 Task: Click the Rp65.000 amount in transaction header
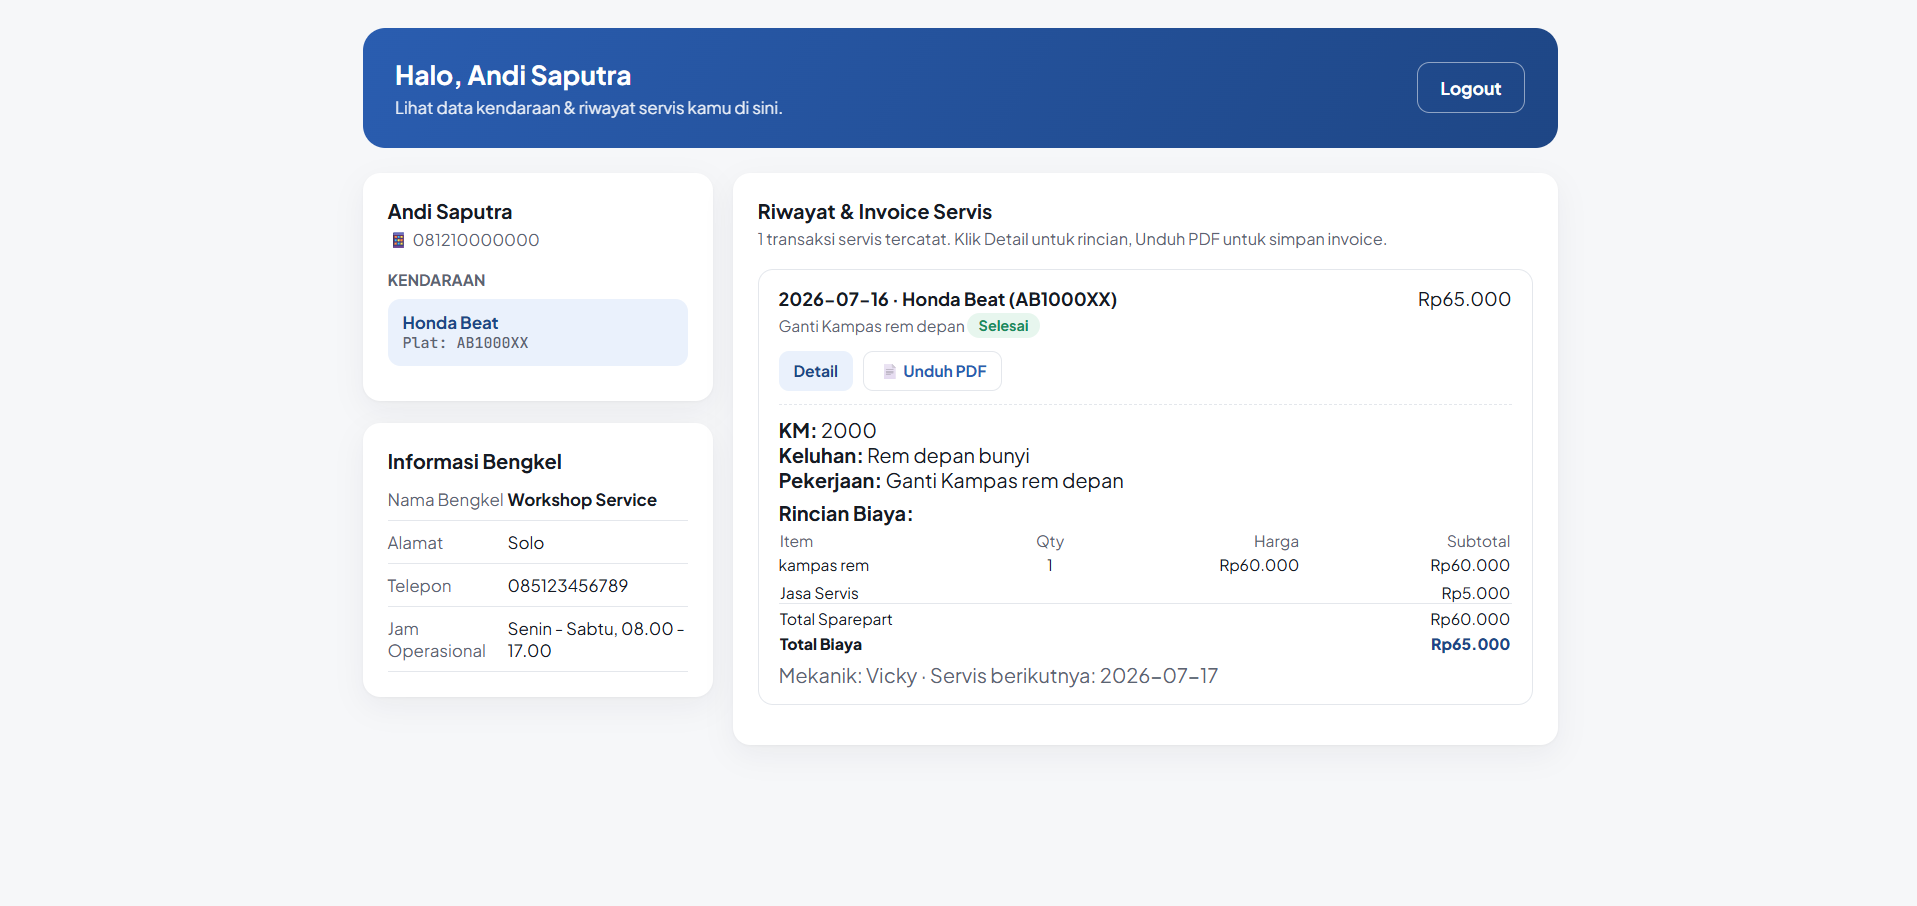[x=1464, y=299]
